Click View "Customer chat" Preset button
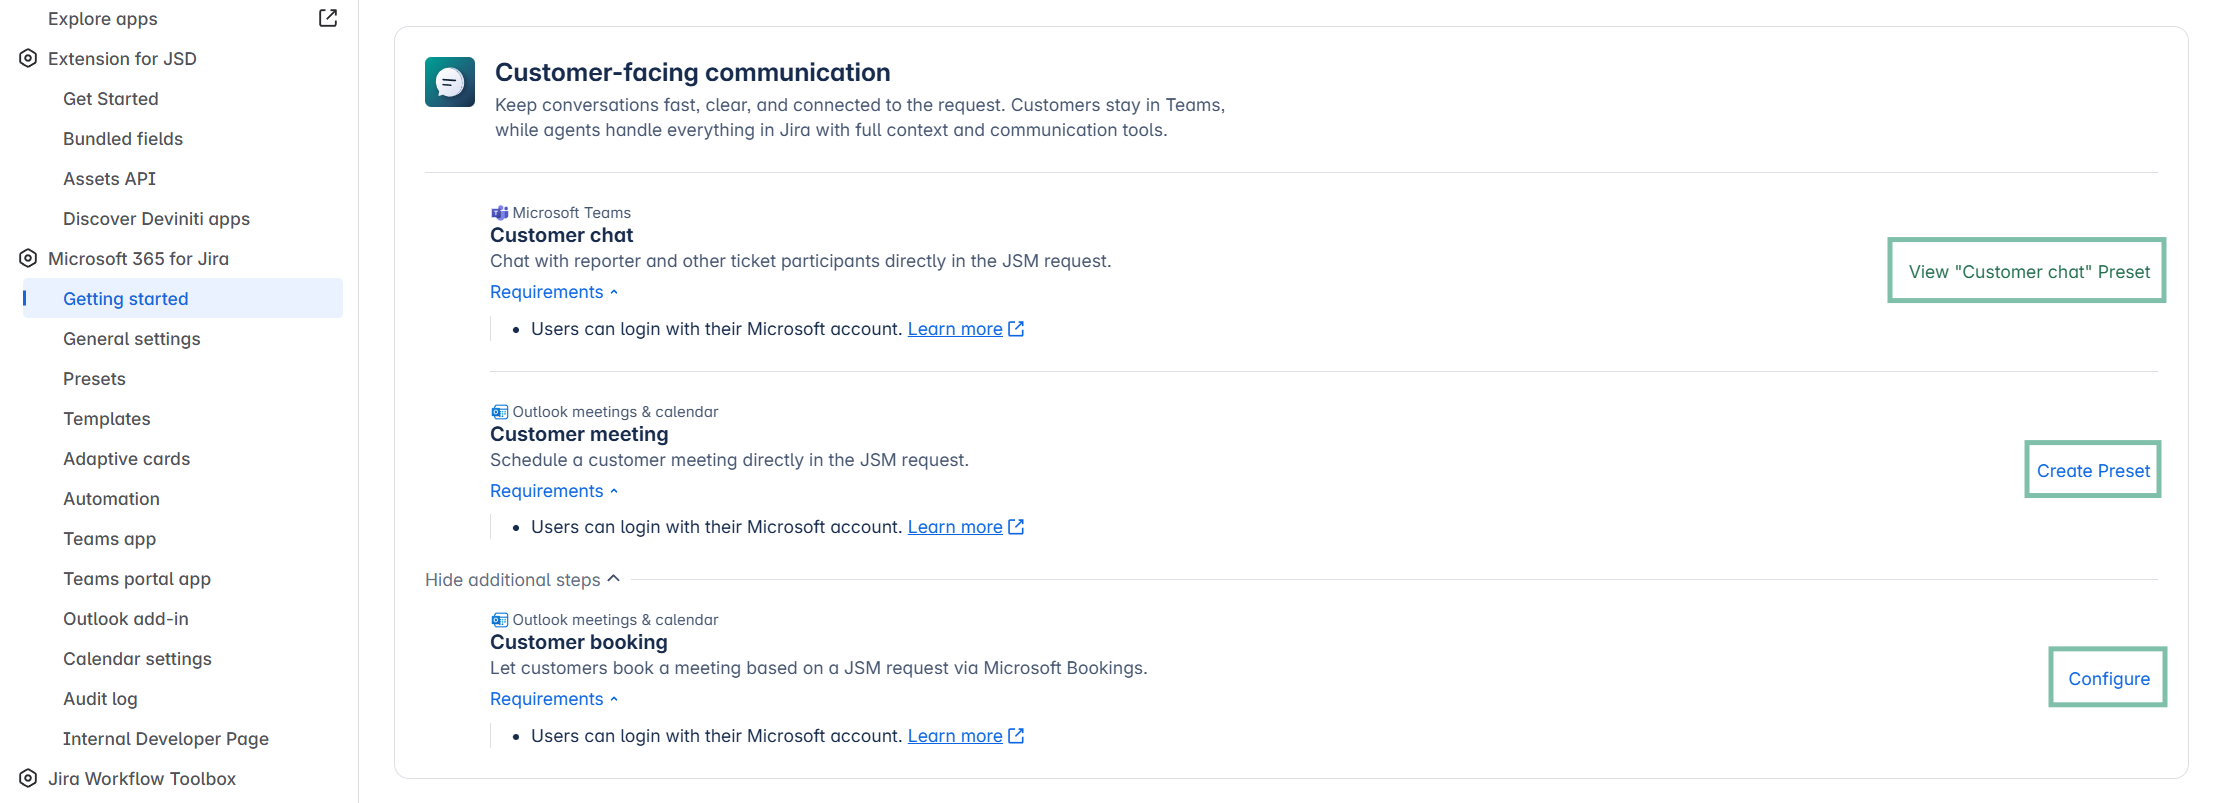The image size is (2219, 803). (2027, 271)
